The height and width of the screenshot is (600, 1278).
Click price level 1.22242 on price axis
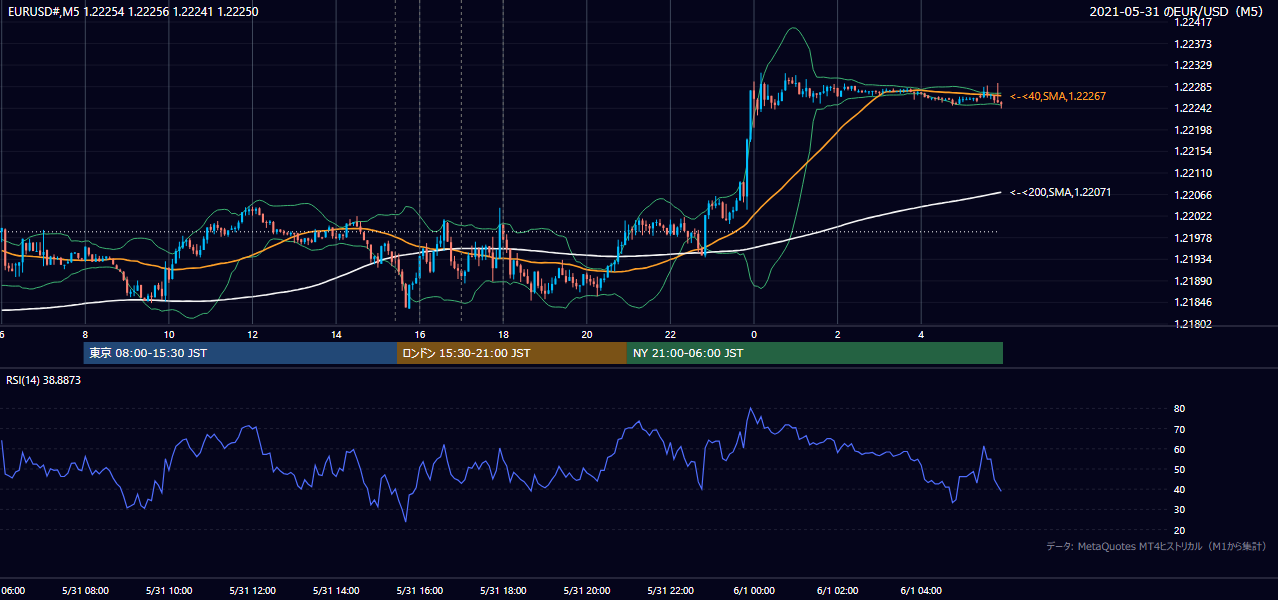click(x=1195, y=108)
